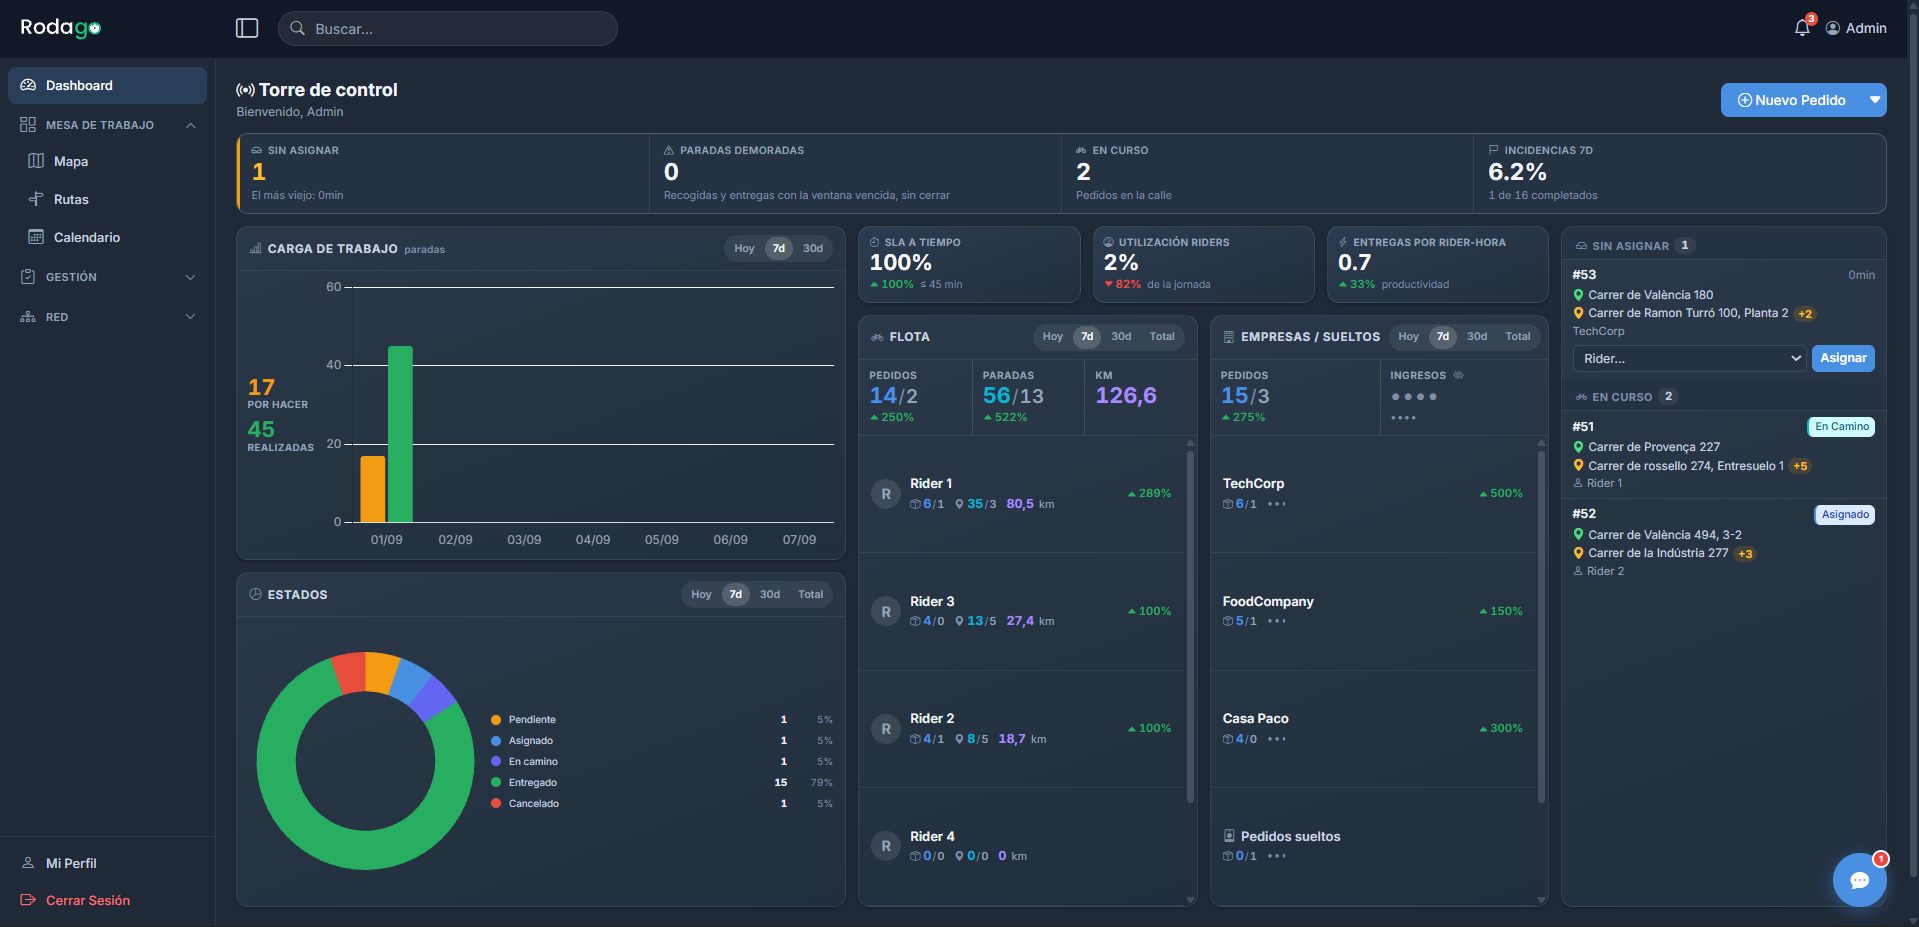Click the Buscar search field
Image resolution: width=1919 pixels, height=927 pixels.
[x=447, y=28]
